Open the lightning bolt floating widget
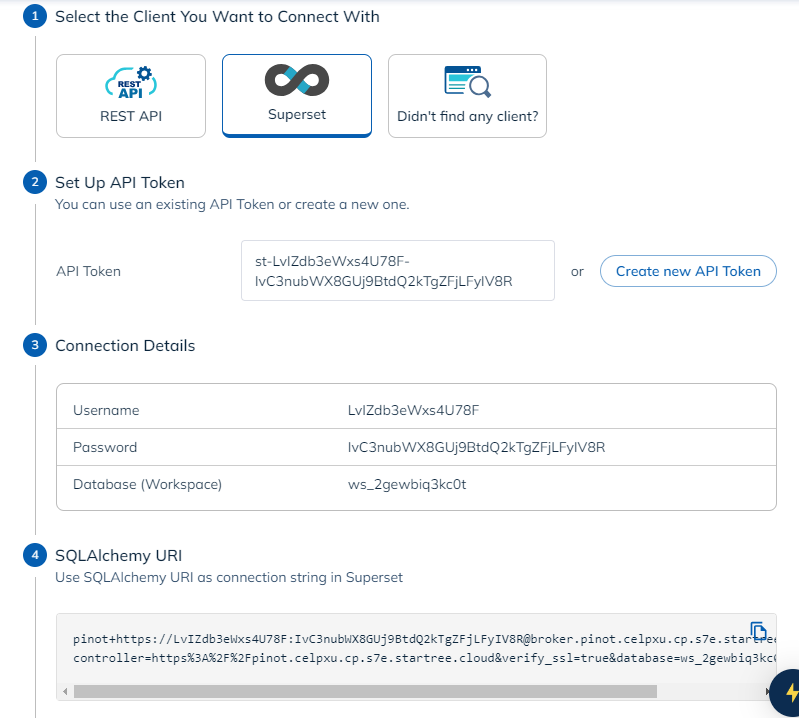This screenshot has height=718, width=799. coord(790,693)
